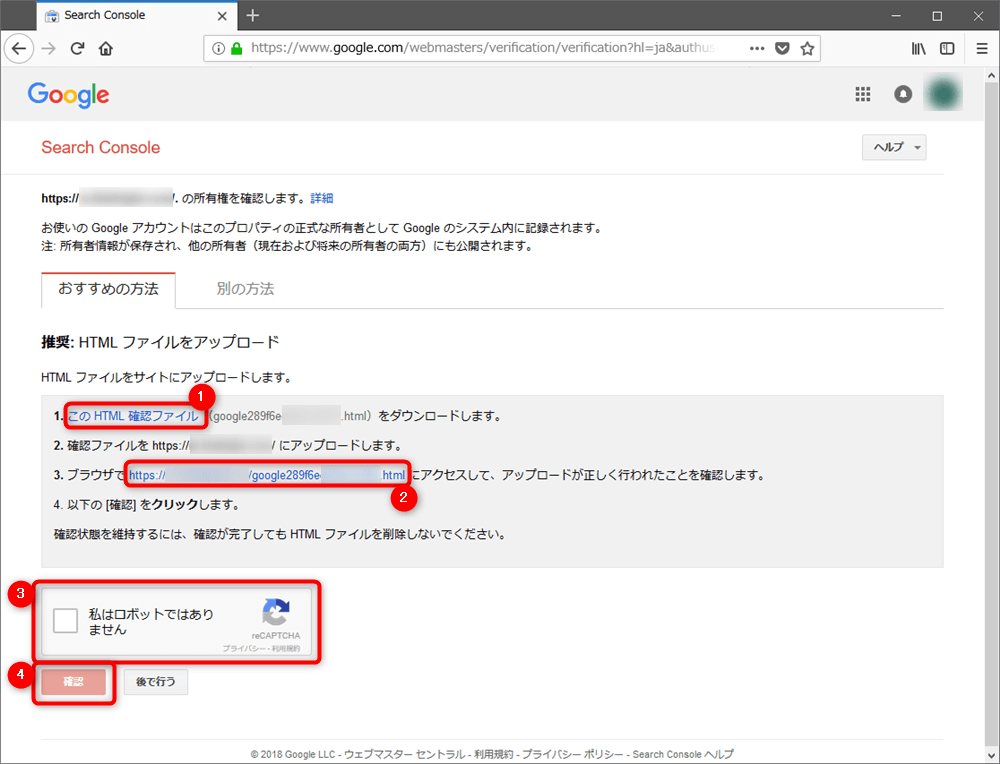Image resolution: width=1000 pixels, height=764 pixels.
Task: Open the Firefox hamburger menu
Action: point(978,48)
